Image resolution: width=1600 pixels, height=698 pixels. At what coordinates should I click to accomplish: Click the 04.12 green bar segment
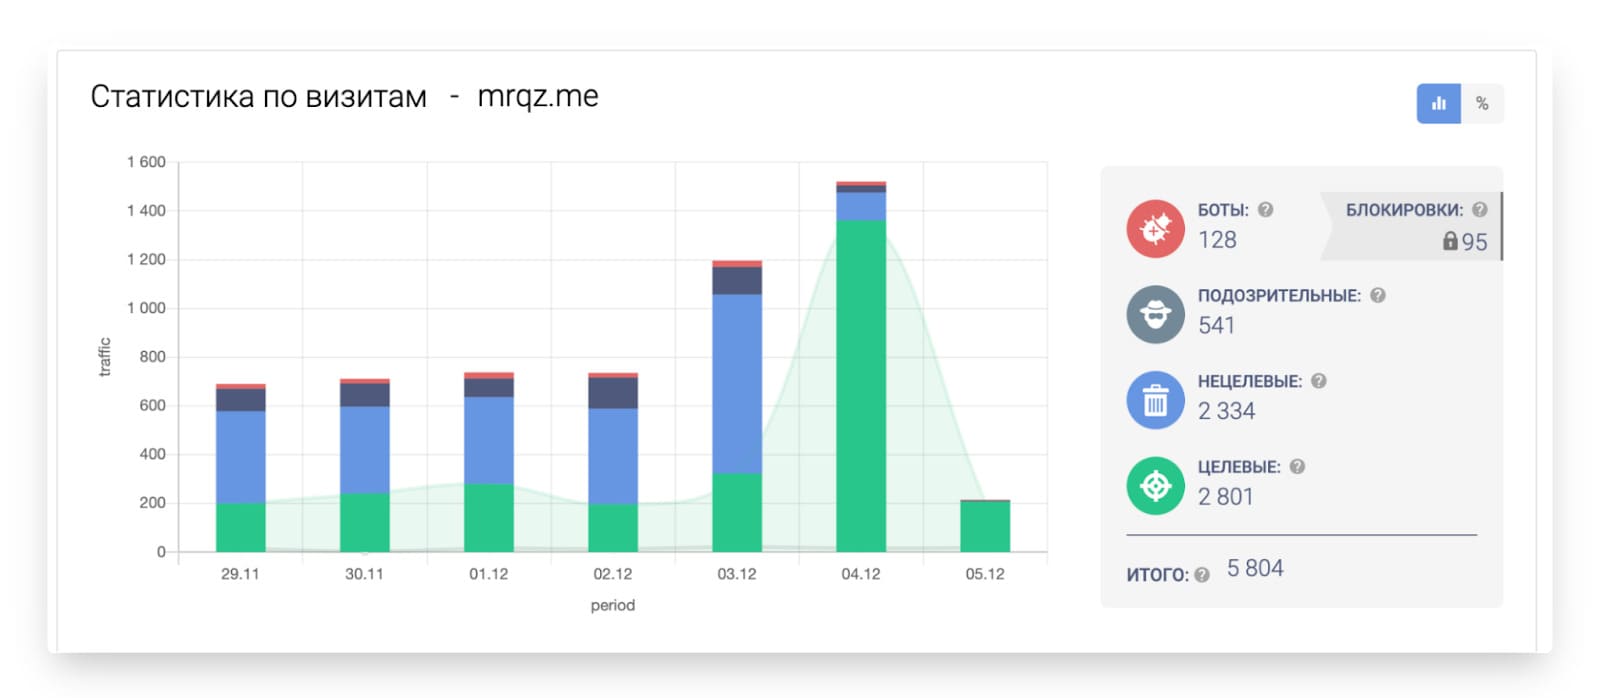click(861, 386)
